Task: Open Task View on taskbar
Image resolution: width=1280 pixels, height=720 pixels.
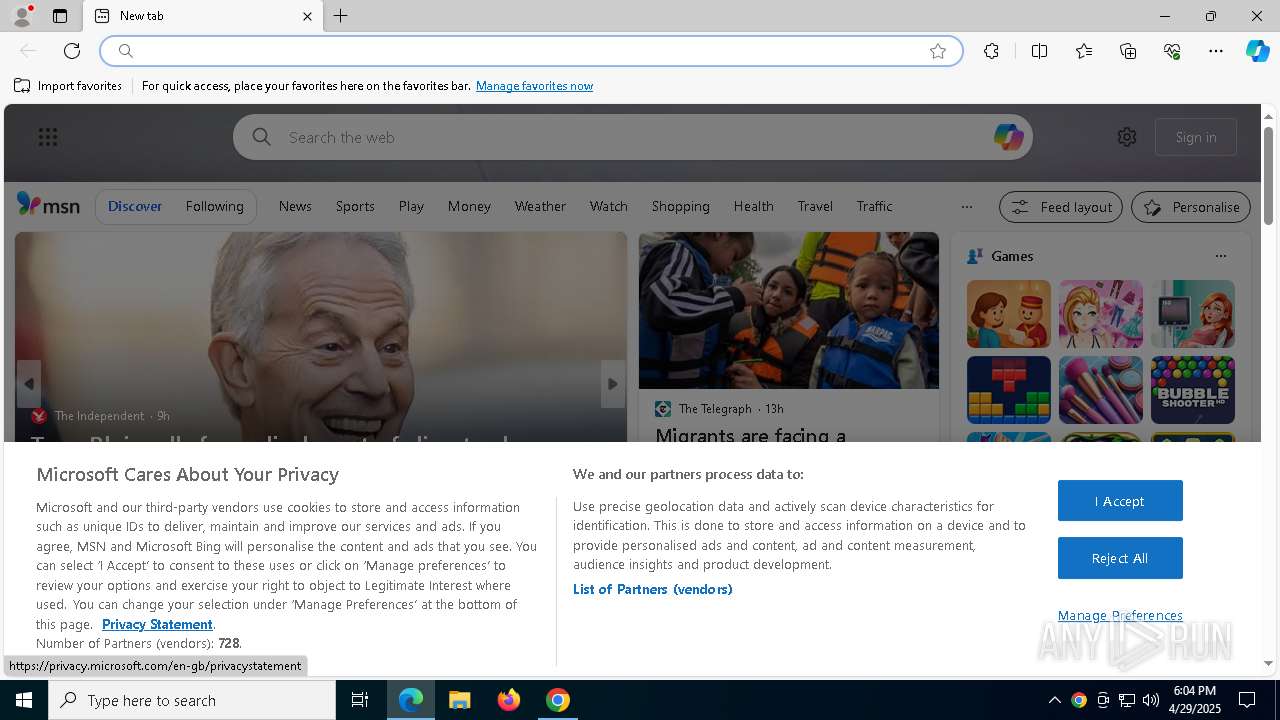Action: coord(360,700)
